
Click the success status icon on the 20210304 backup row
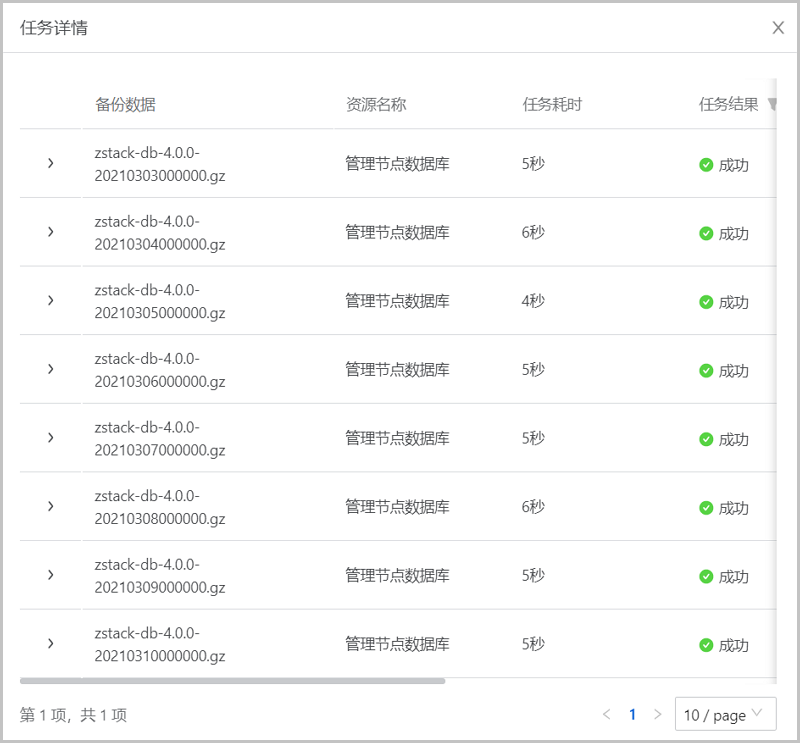click(705, 232)
